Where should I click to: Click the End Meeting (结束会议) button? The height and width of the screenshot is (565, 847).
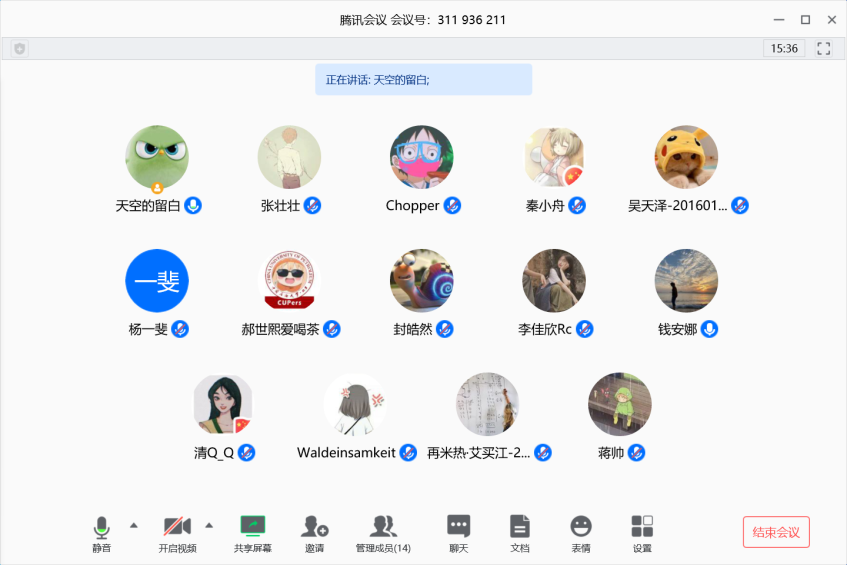776,532
